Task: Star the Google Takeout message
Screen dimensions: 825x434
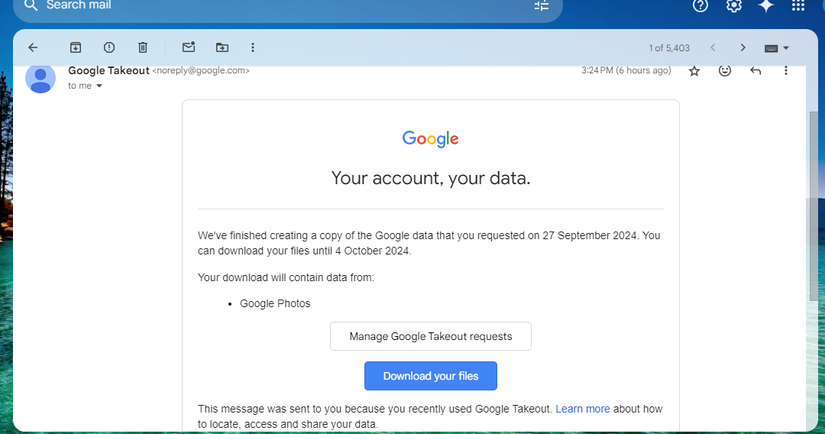Action: 694,71
